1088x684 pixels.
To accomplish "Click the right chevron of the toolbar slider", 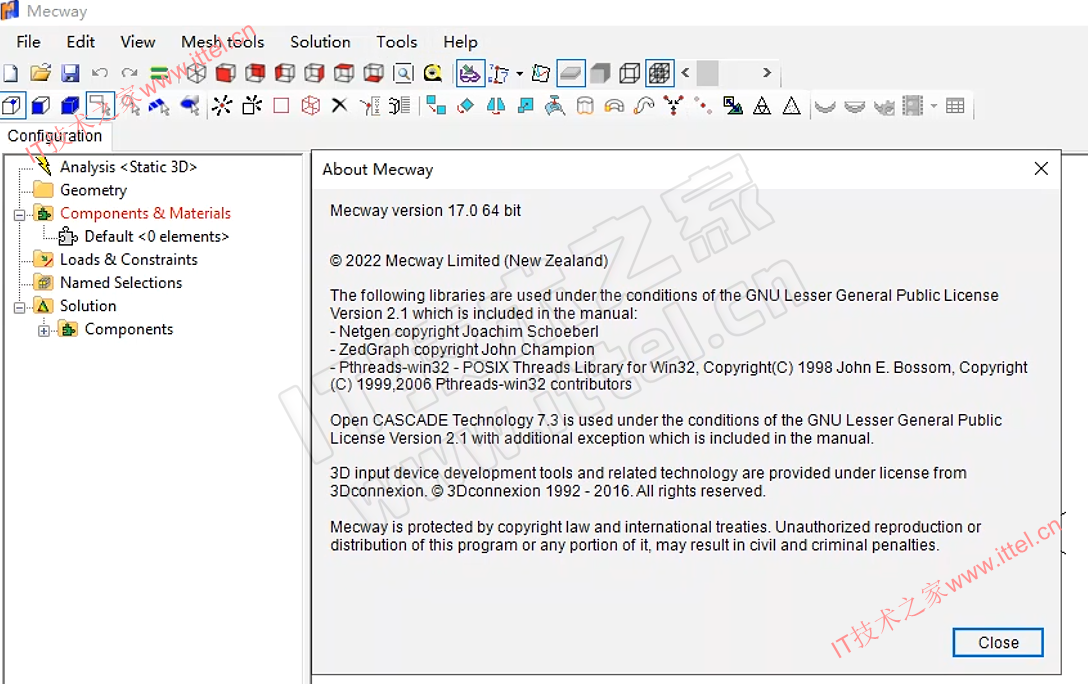I will (x=767, y=72).
